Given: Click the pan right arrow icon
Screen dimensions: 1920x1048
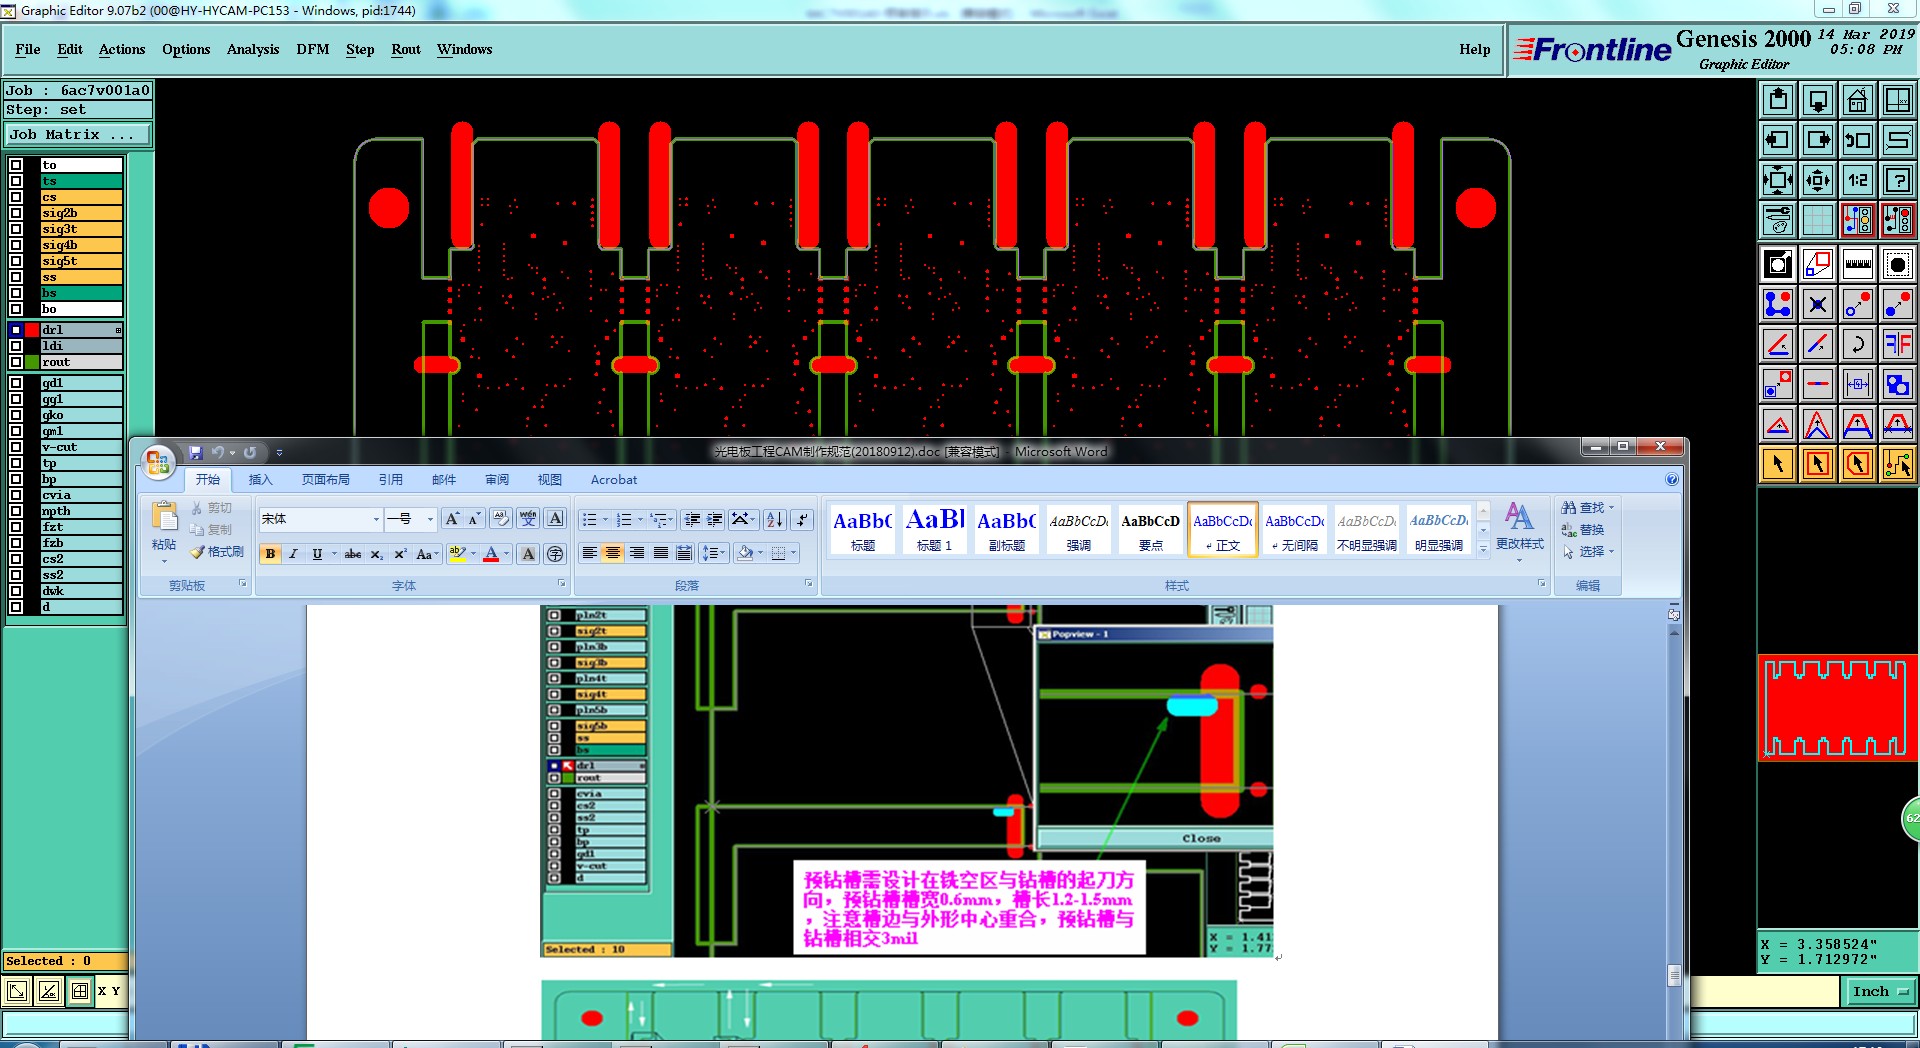Looking at the screenshot, I should point(1817,140).
